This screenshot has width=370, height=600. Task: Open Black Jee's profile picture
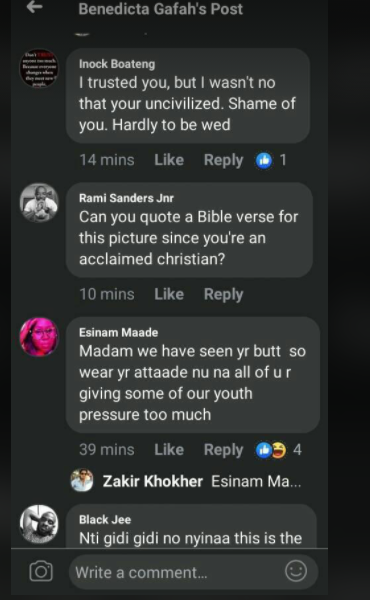pos(39,525)
